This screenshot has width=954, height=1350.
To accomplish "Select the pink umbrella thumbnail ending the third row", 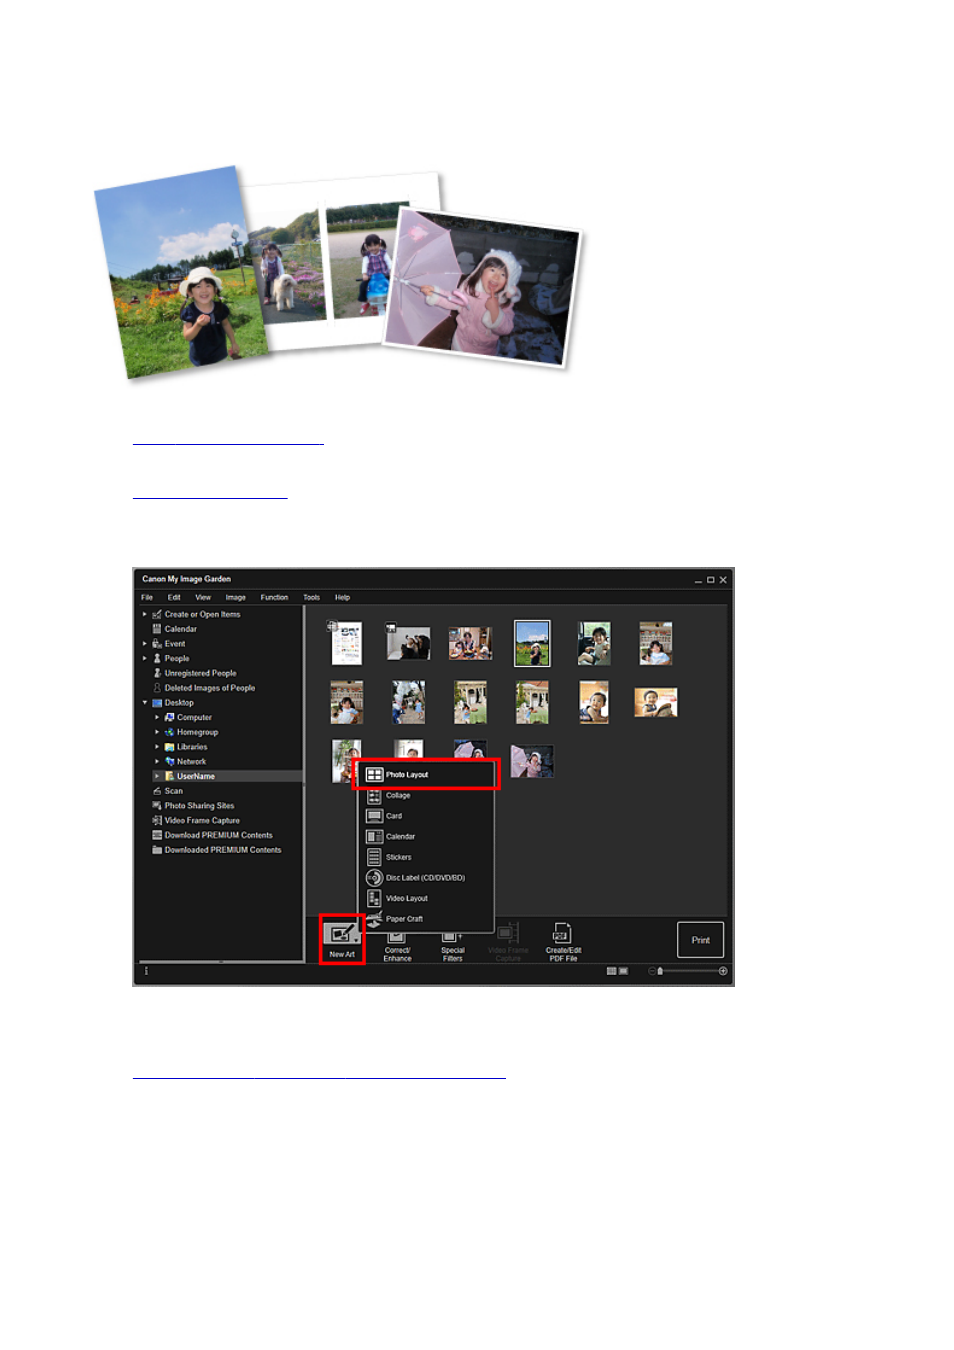I will [x=532, y=762].
